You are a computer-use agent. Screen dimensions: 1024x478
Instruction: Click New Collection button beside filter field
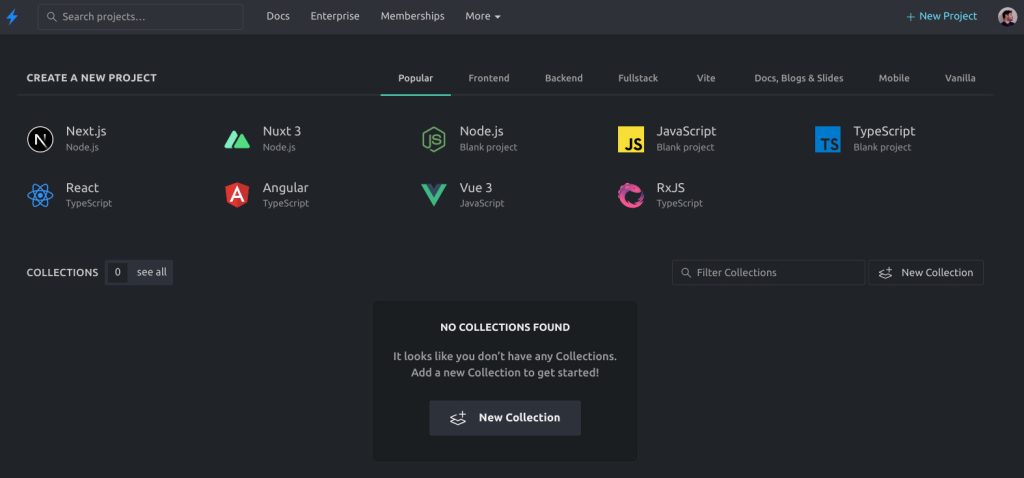coord(926,273)
